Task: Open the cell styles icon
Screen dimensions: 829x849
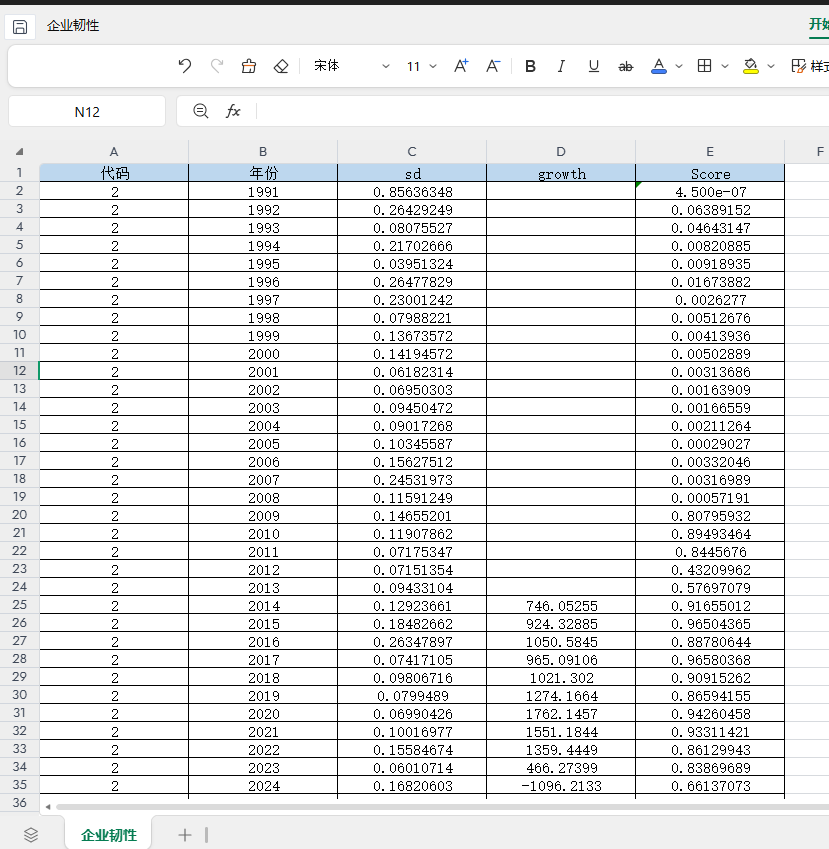Action: coord(798,66)
